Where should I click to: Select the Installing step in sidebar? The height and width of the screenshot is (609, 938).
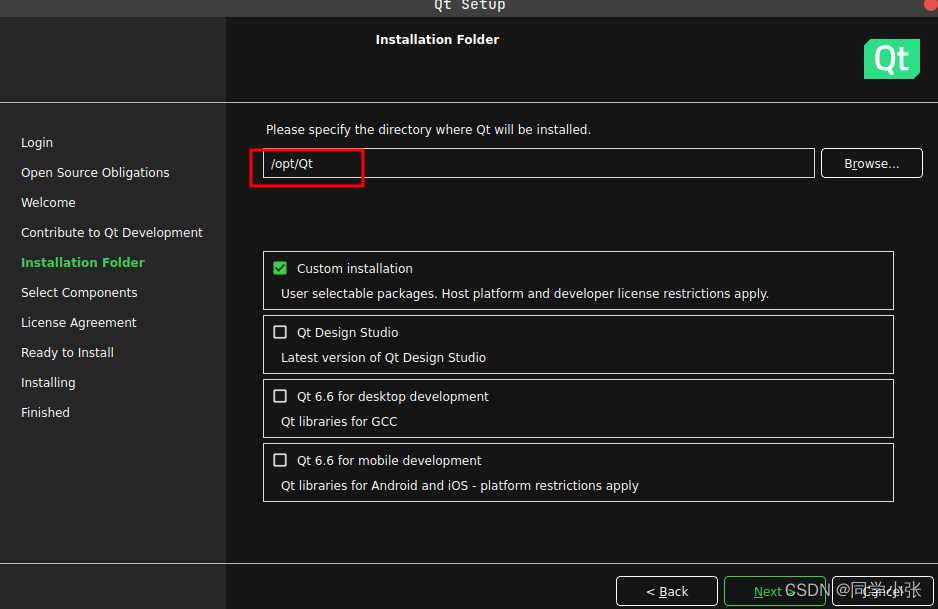point(48,382)
